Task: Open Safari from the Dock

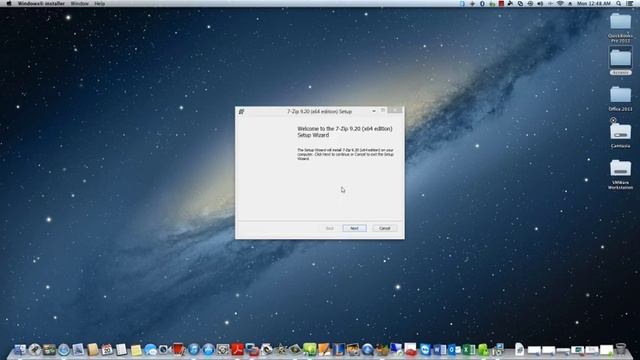Action: tap(63, 349)
